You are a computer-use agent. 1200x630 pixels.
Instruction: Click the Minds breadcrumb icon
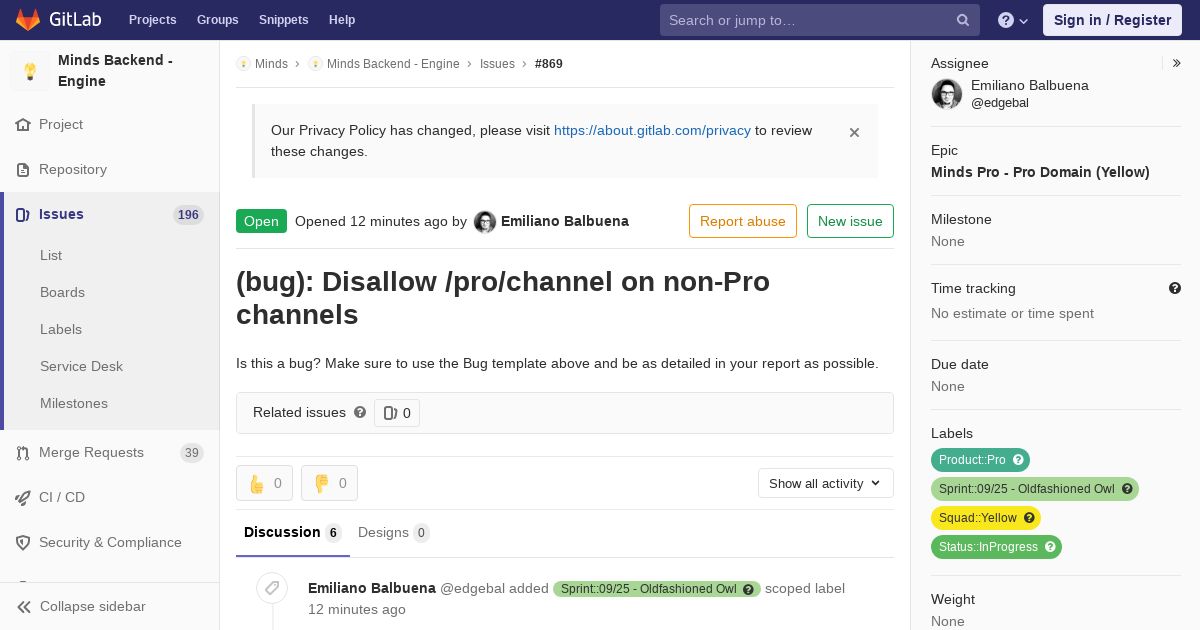tap(243, 64)
